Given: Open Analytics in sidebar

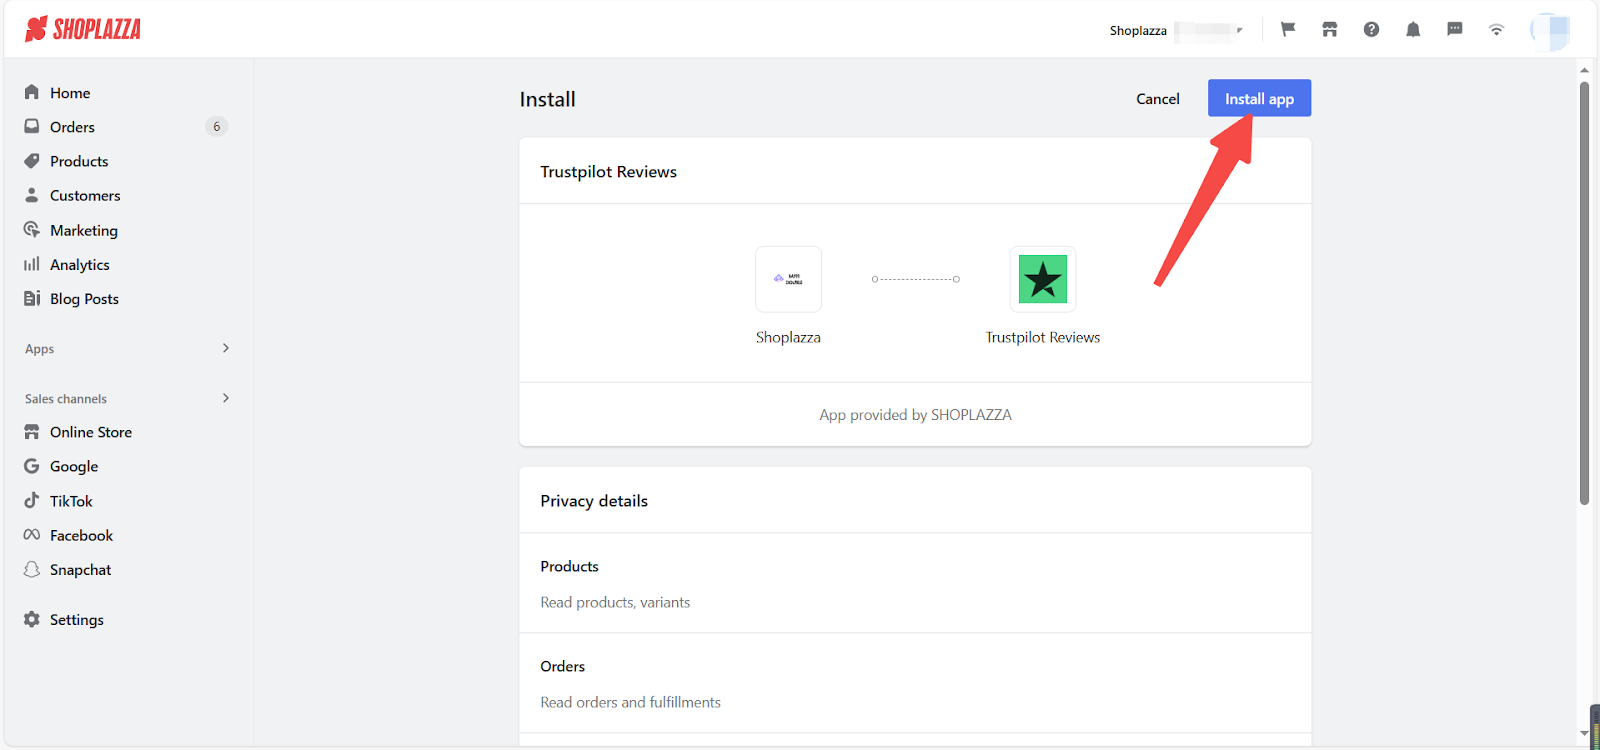Looking at the screenshot, I should (80, 265).
